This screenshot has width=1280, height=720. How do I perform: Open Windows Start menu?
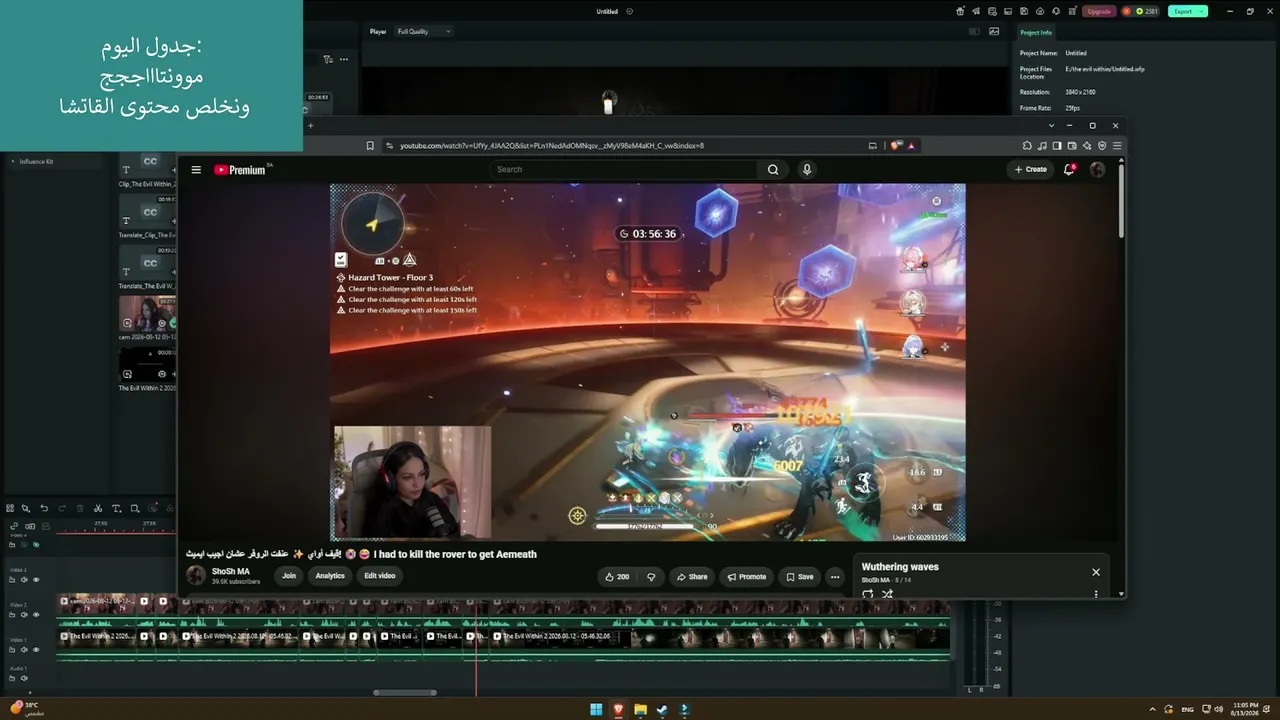coord(596,710)
